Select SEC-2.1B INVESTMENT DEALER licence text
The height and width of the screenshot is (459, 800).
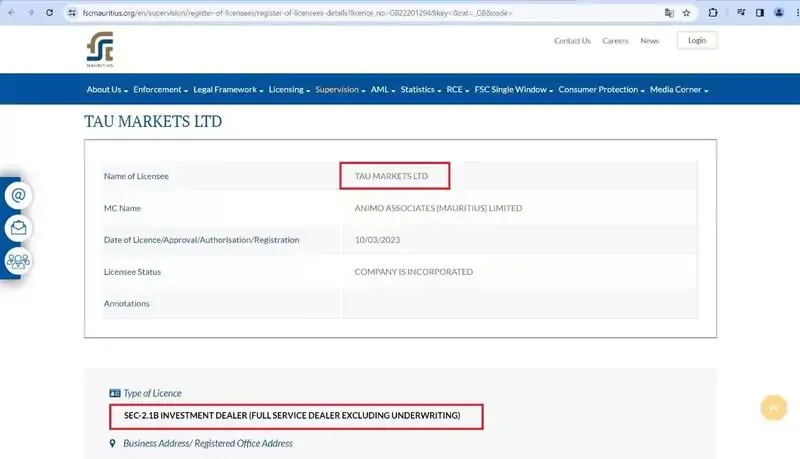[292, 416]
